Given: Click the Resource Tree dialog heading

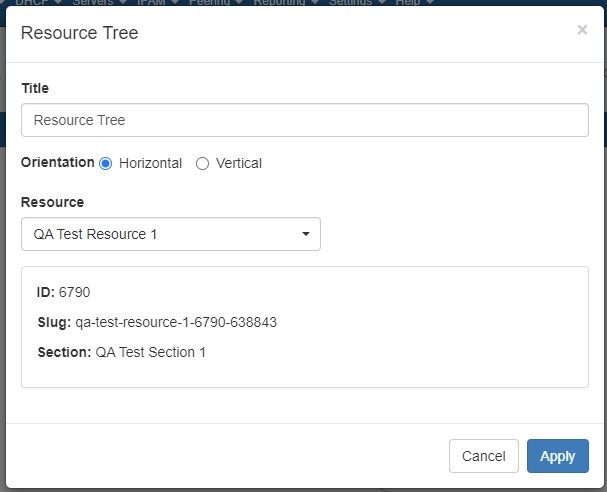Looking at the screenshot, I should coord(79,33).
